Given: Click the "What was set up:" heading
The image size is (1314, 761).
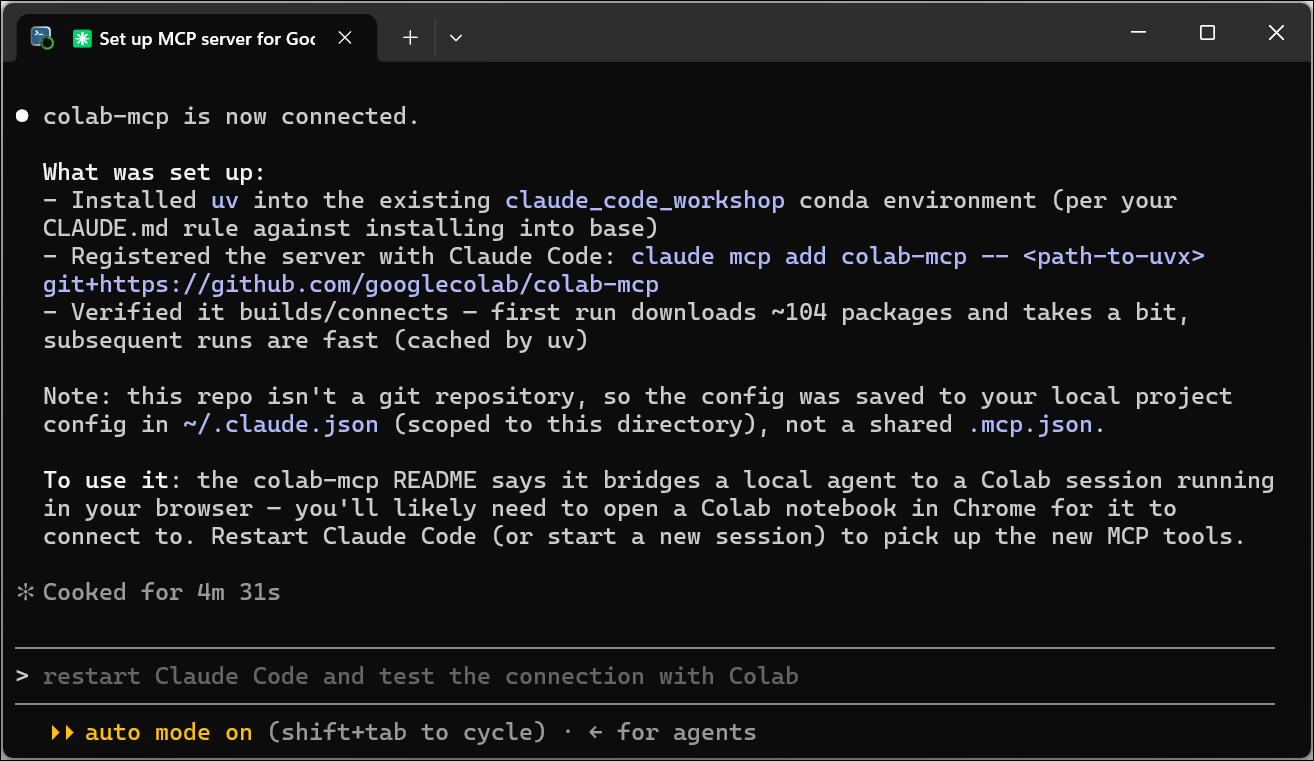Looking at the screenshot, I should click(154, 172).
